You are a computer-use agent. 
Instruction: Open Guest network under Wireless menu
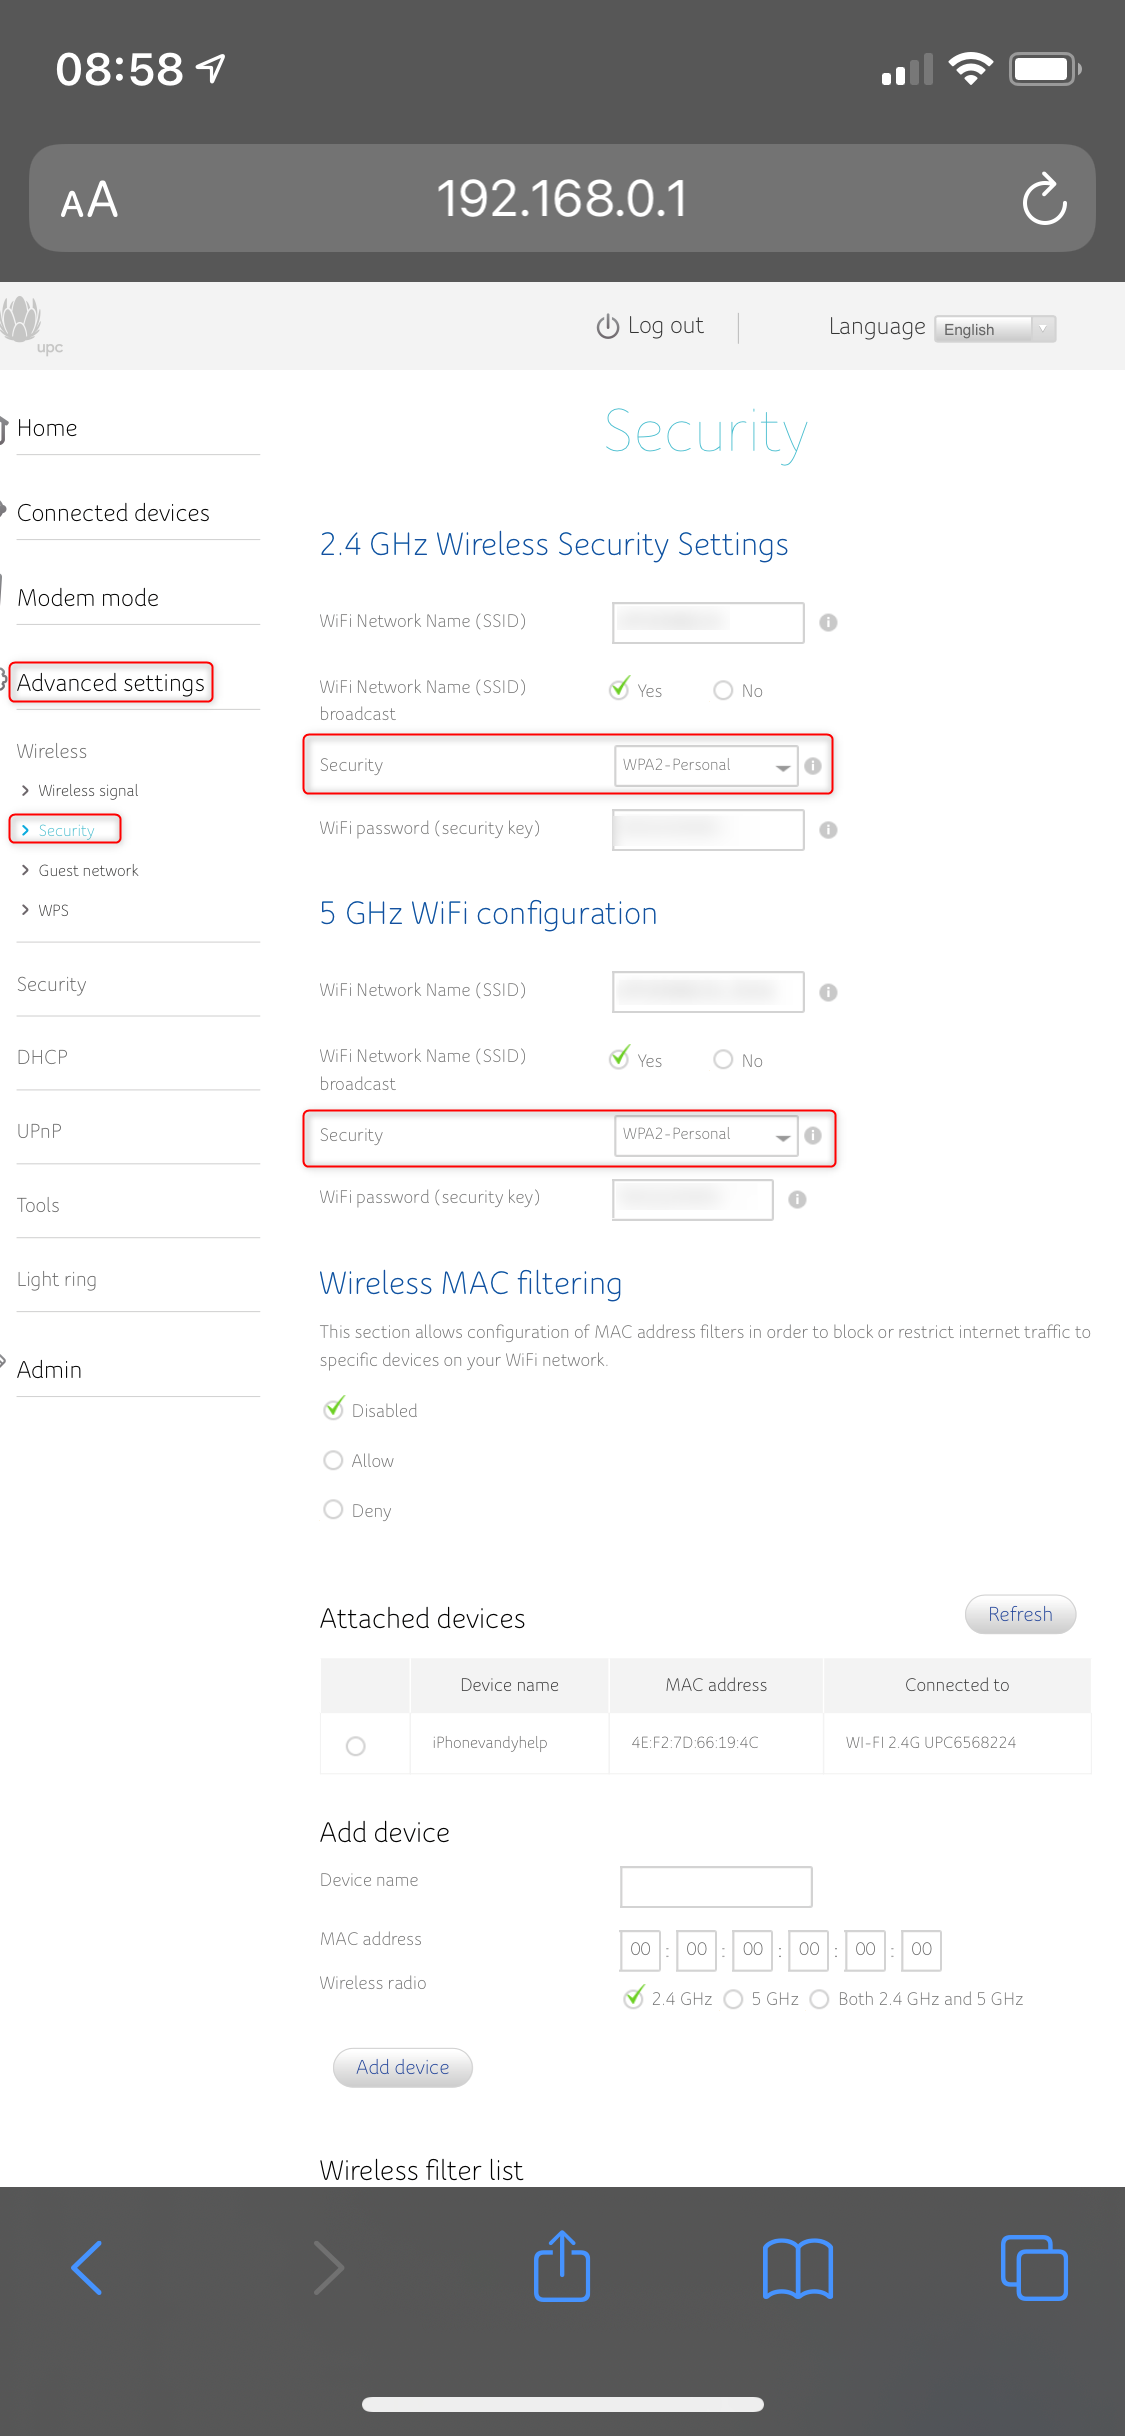pos(88,871)
